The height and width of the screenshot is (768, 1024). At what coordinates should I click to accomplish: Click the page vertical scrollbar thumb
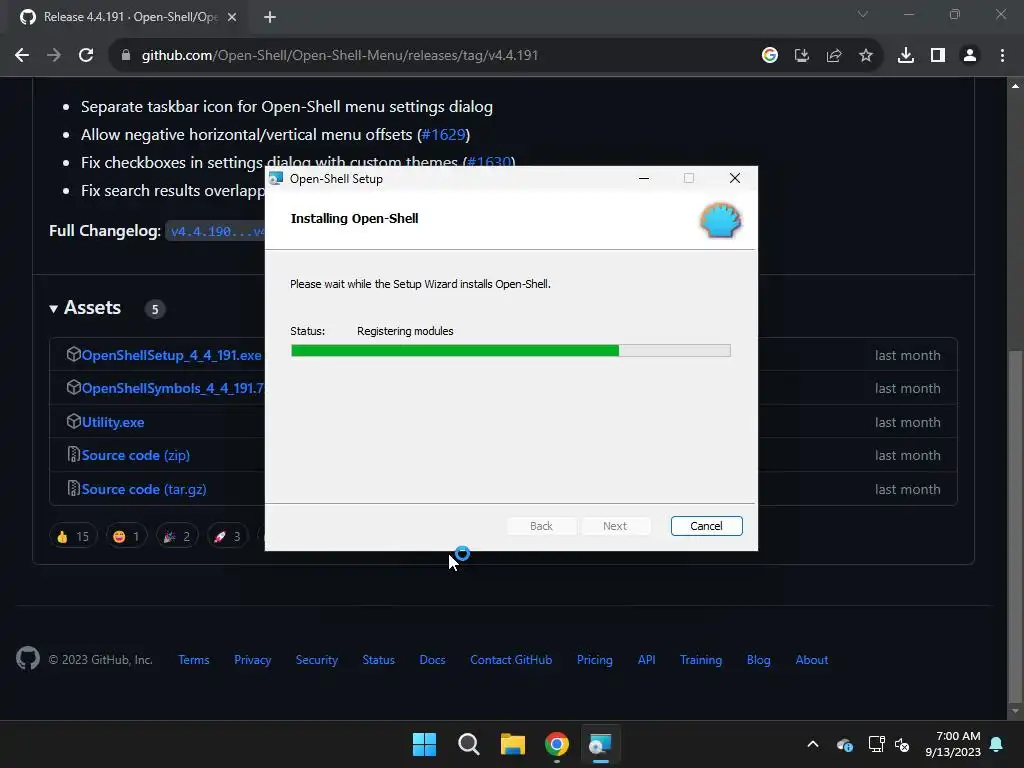[1015, 526]
